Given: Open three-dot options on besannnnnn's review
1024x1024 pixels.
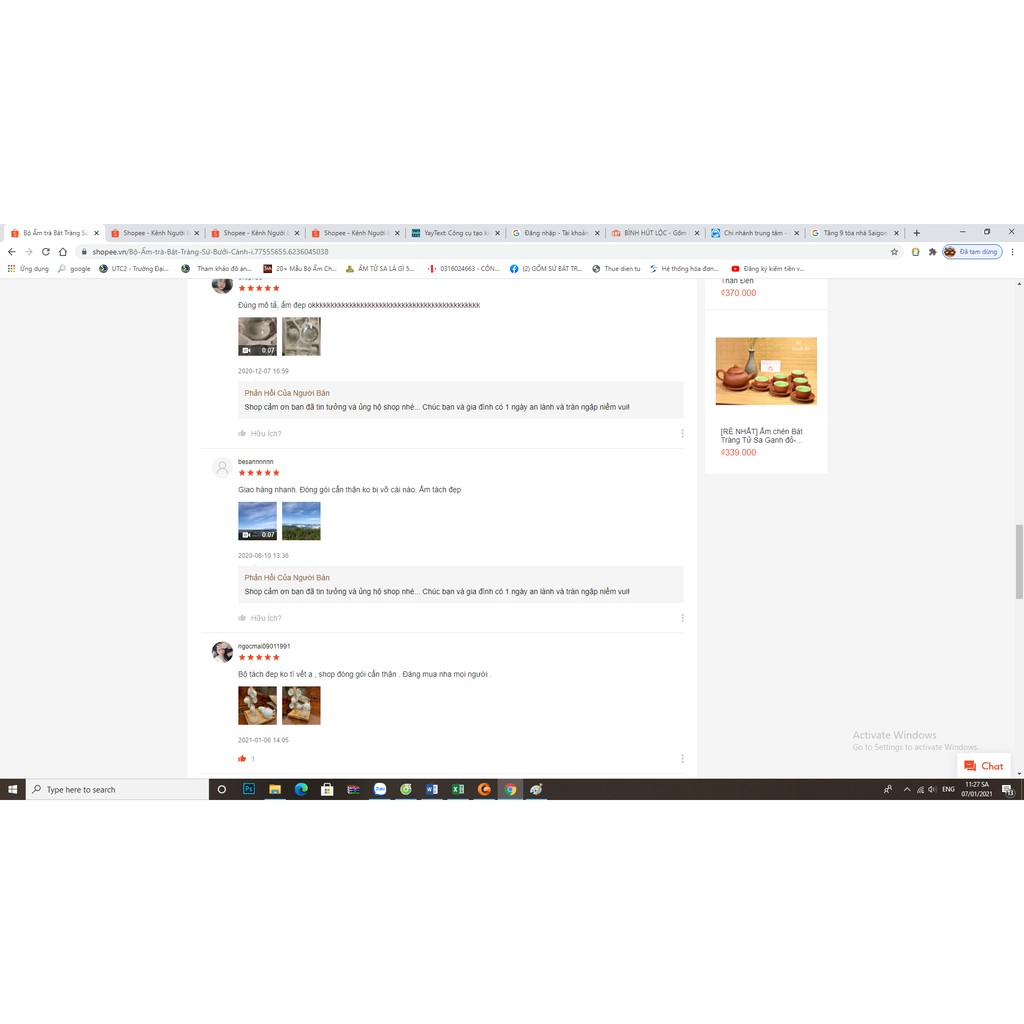Looking at the screenshot, I should click(683, 618).
